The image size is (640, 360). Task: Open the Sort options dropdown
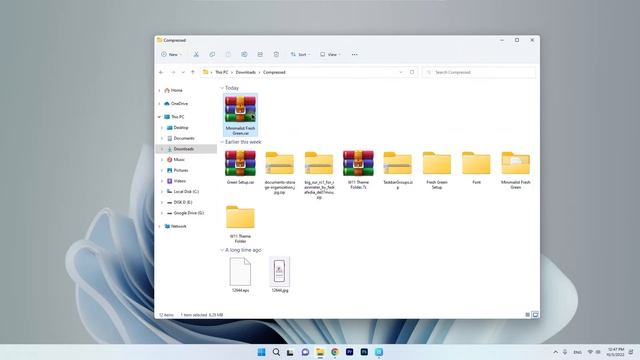tap(300, 54)
